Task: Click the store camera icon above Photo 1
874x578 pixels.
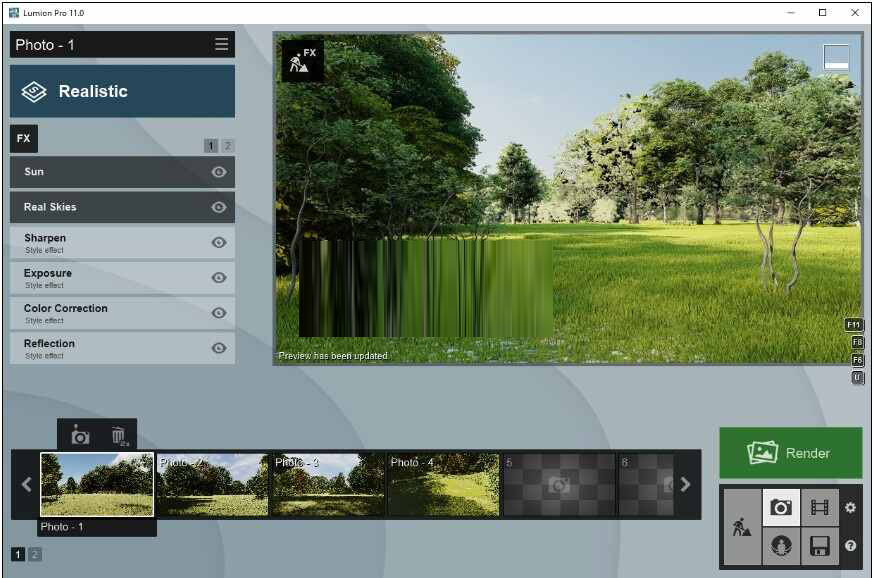Action: pyautogui.click(x=80, y=436)
